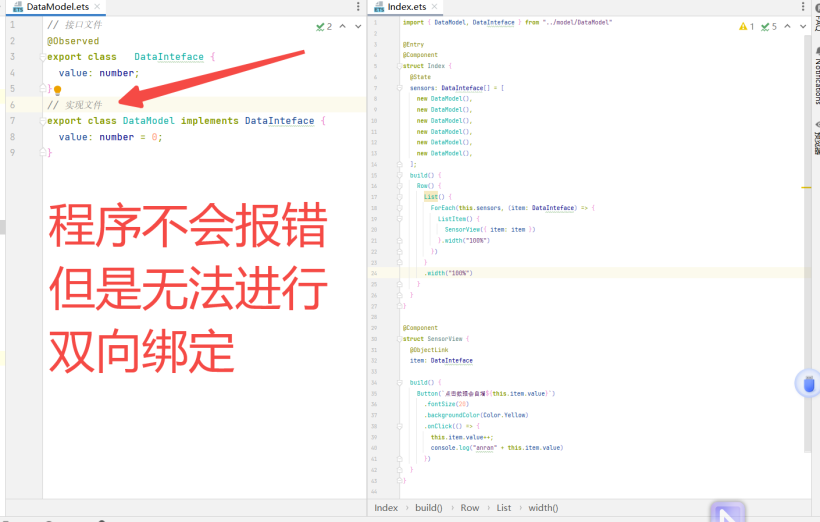Go to previous highlighted problem in Index.ets
820x522 pixels.
click(x=787, y=26)
